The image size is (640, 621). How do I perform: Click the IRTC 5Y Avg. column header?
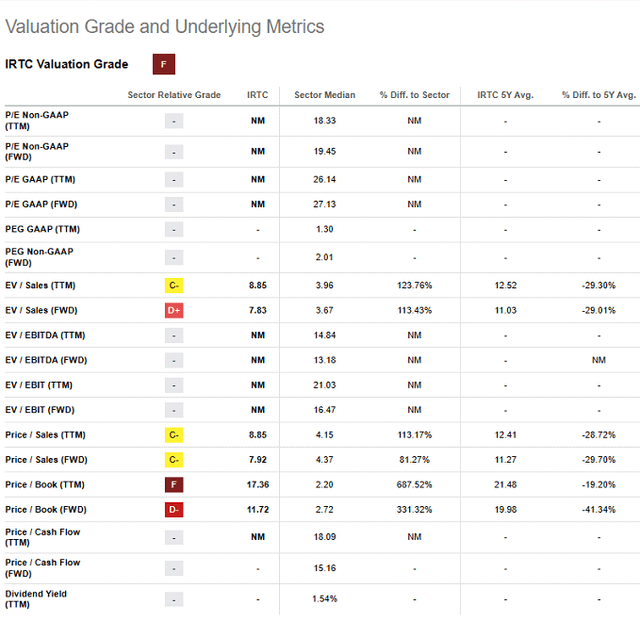coord(505,95)
